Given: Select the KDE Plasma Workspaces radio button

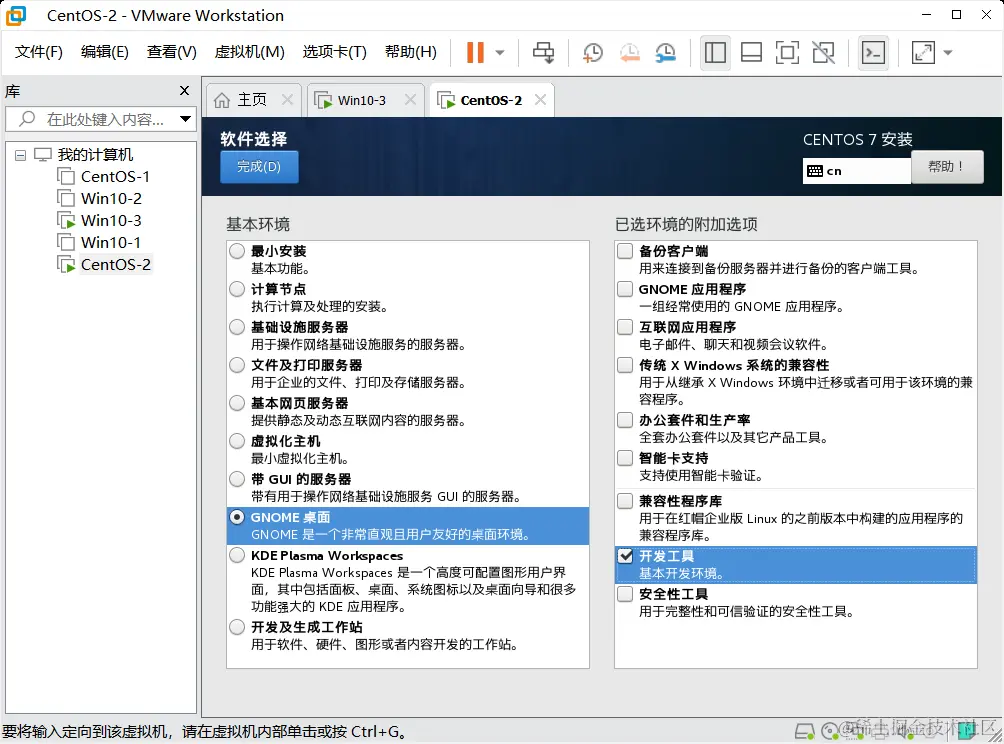Looking at the screenshot, I should (x=237, y=555).
